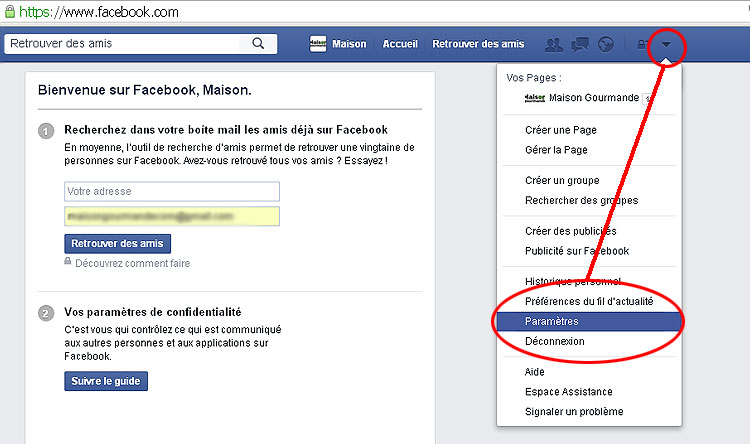Click the Votre adresse input field
Screen dimensions: 750x444
172,191
